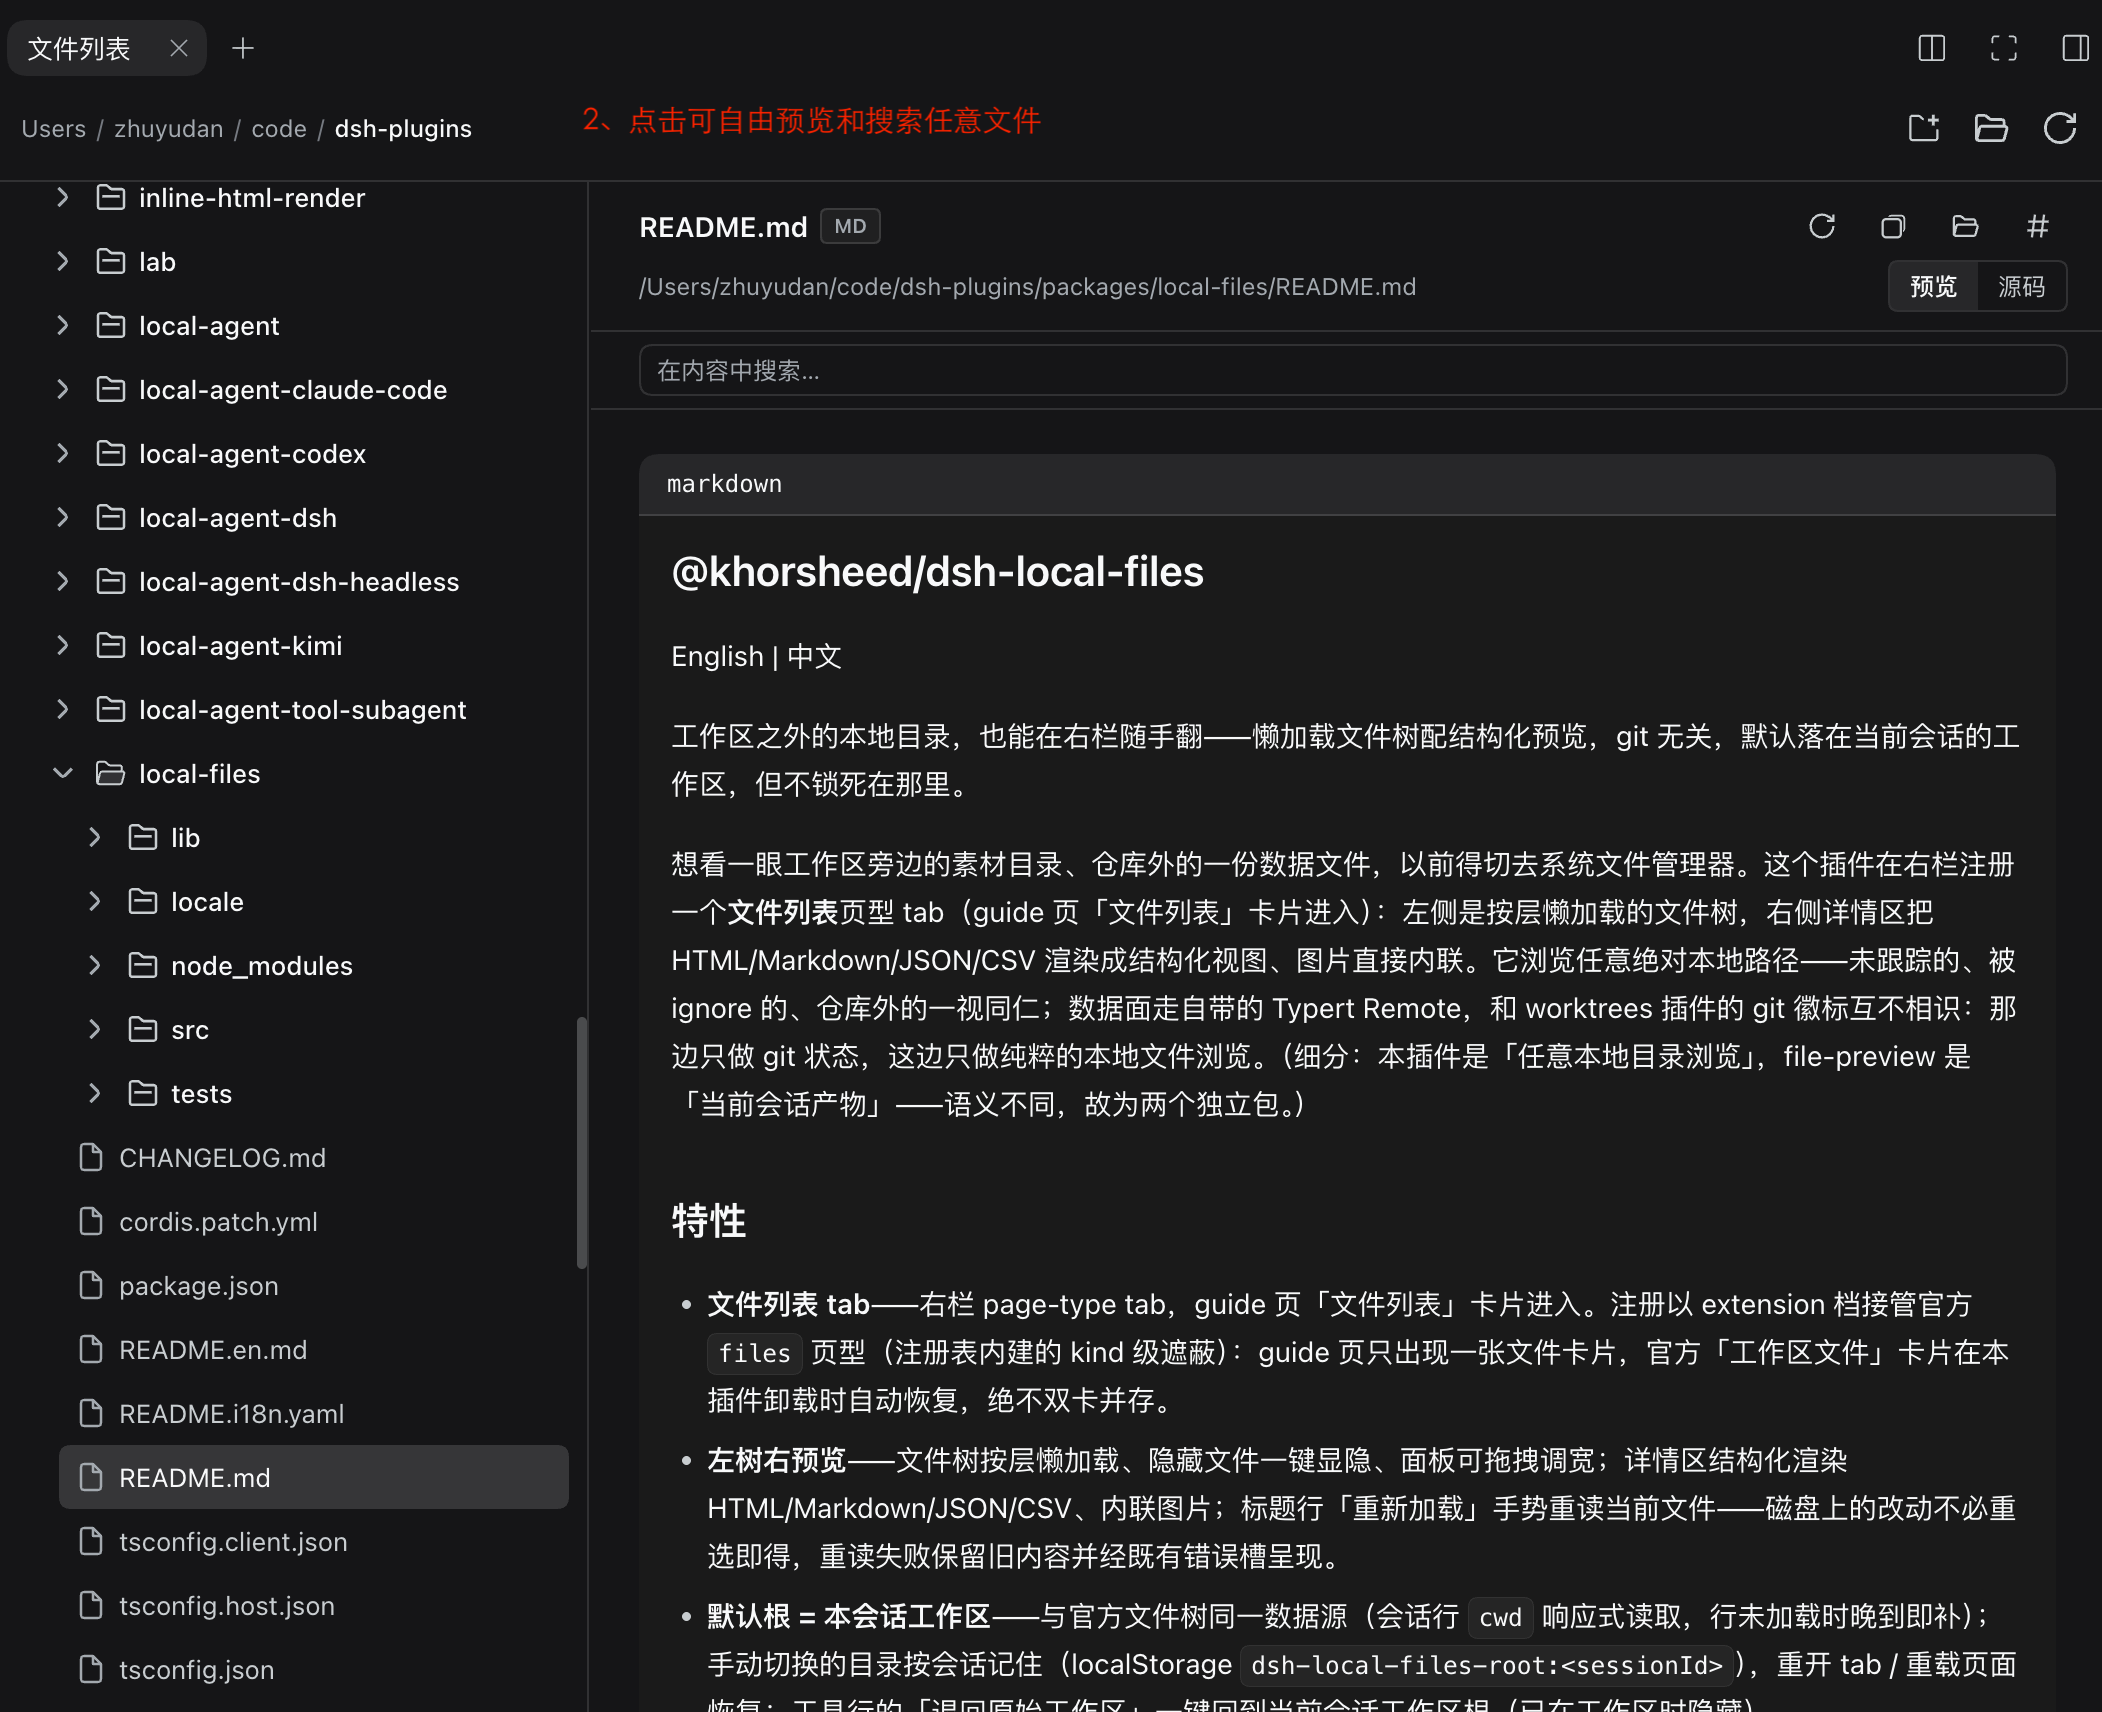
Task: Click the MD file type badge
Action: (x=850, y=226)
